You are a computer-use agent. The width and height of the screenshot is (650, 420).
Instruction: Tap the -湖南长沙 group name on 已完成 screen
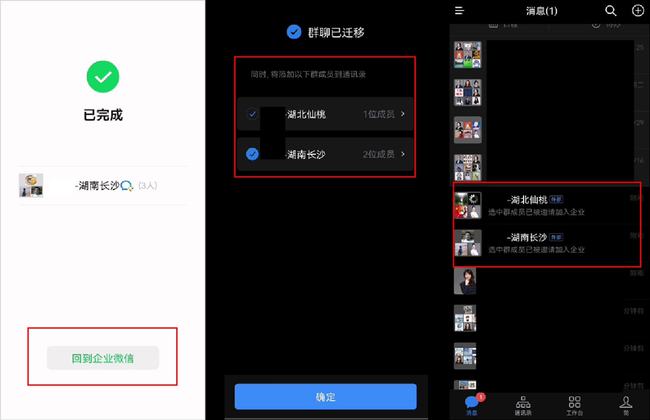[x=97, y=185]
